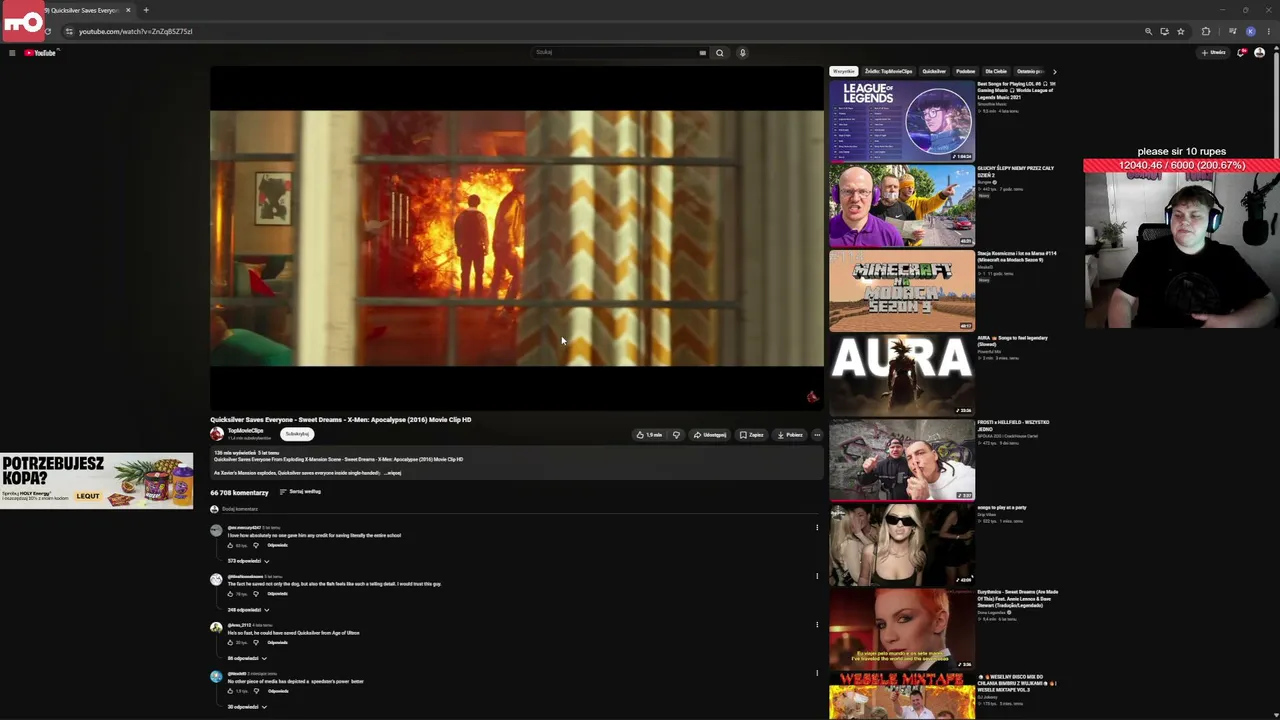Image resolution: width=1280 pixels, height=720 pixels.
Task: Close the Quicksilver Saves Everyone tab
Action: coord(128,10)
